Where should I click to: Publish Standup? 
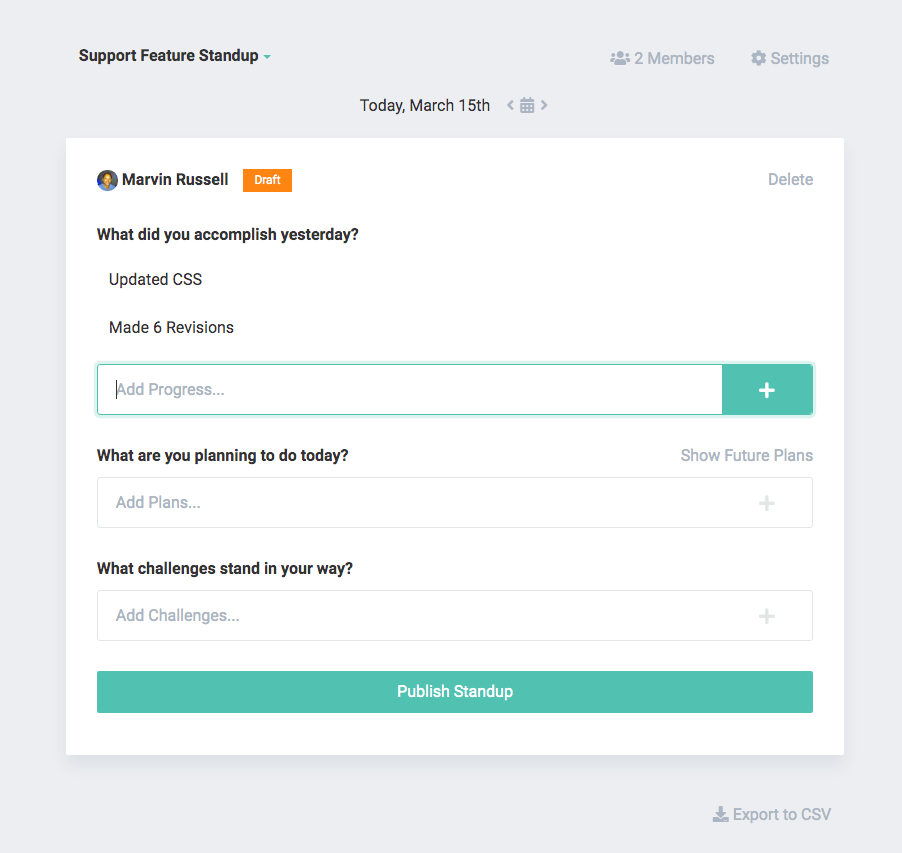tap(455, 691)
